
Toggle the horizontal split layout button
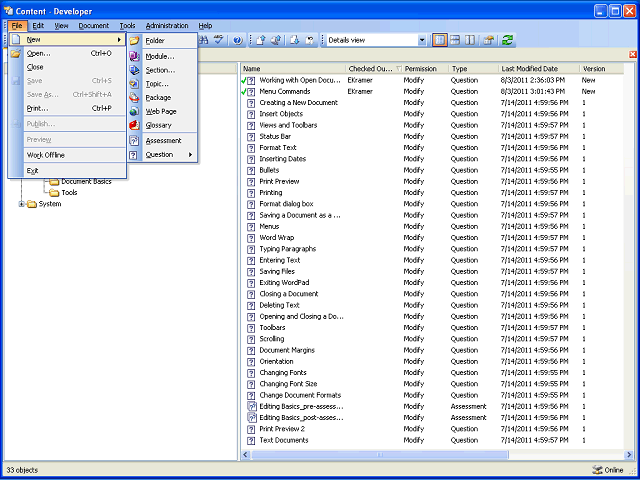[x=455, y=40]
